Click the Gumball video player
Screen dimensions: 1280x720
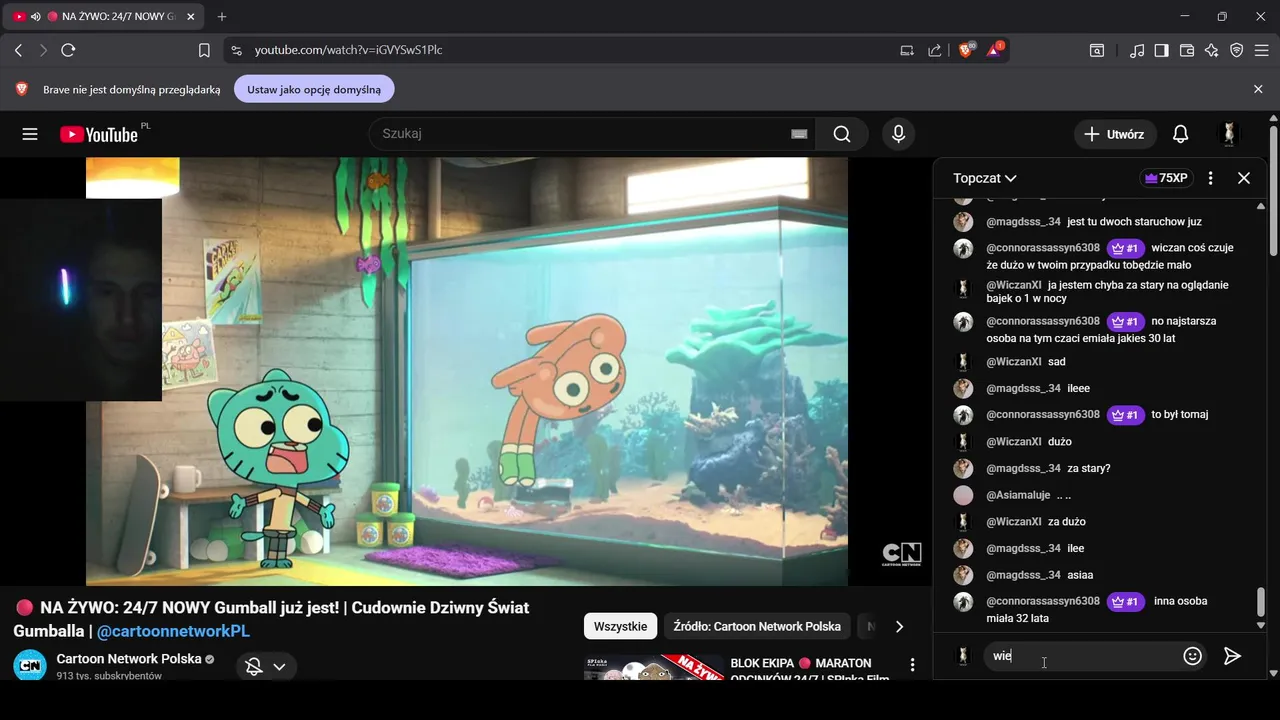466,371
